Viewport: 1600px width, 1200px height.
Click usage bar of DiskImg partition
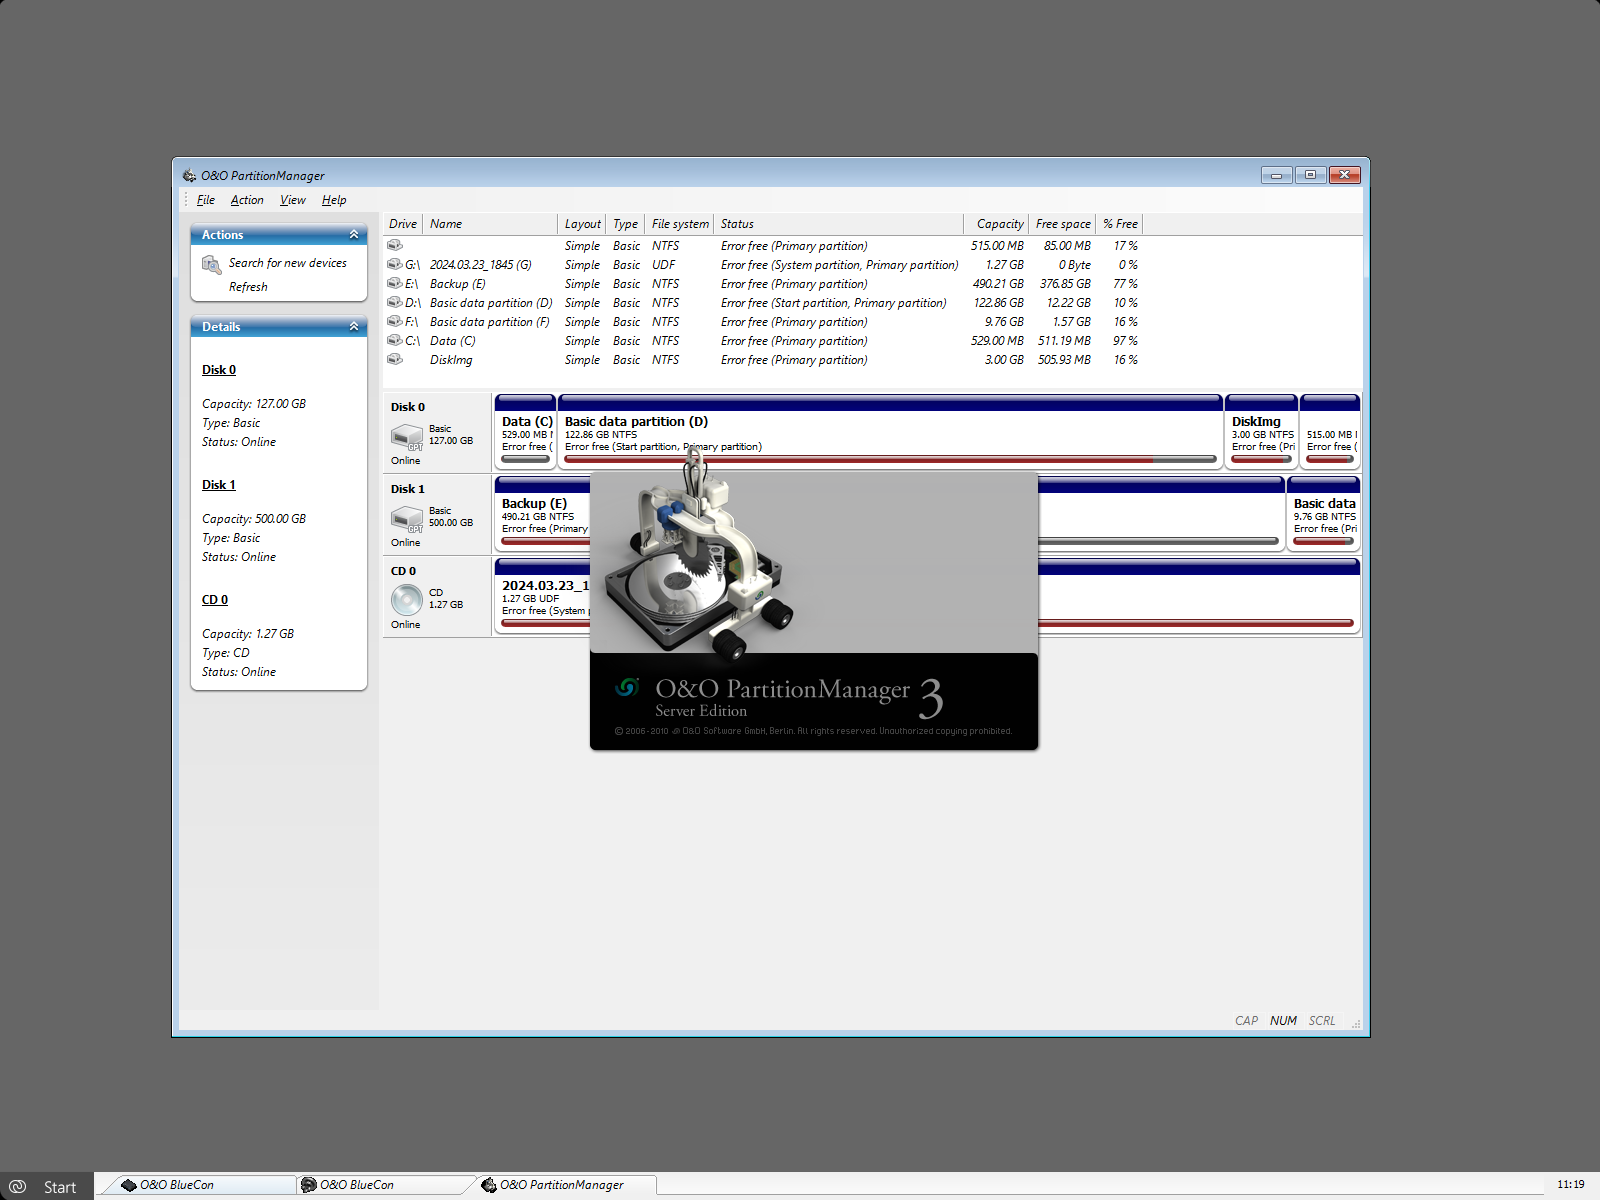(1262, 460)
